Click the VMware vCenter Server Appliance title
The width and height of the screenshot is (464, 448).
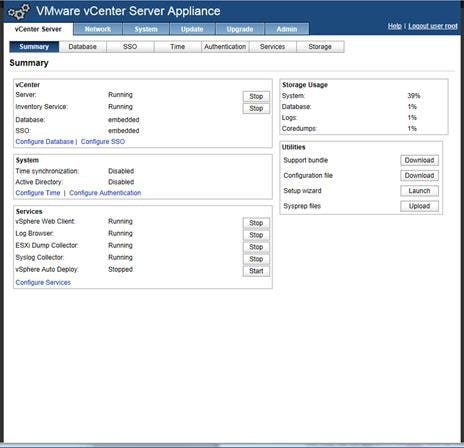pos(128,11)
